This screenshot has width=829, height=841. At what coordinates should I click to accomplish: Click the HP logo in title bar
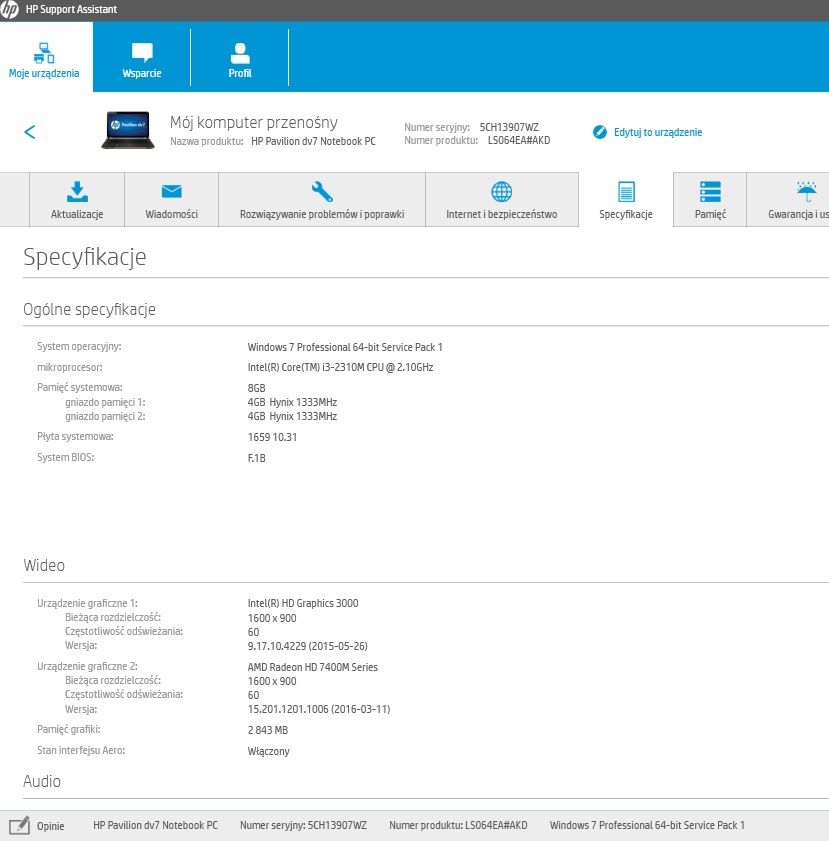point(9,10)
